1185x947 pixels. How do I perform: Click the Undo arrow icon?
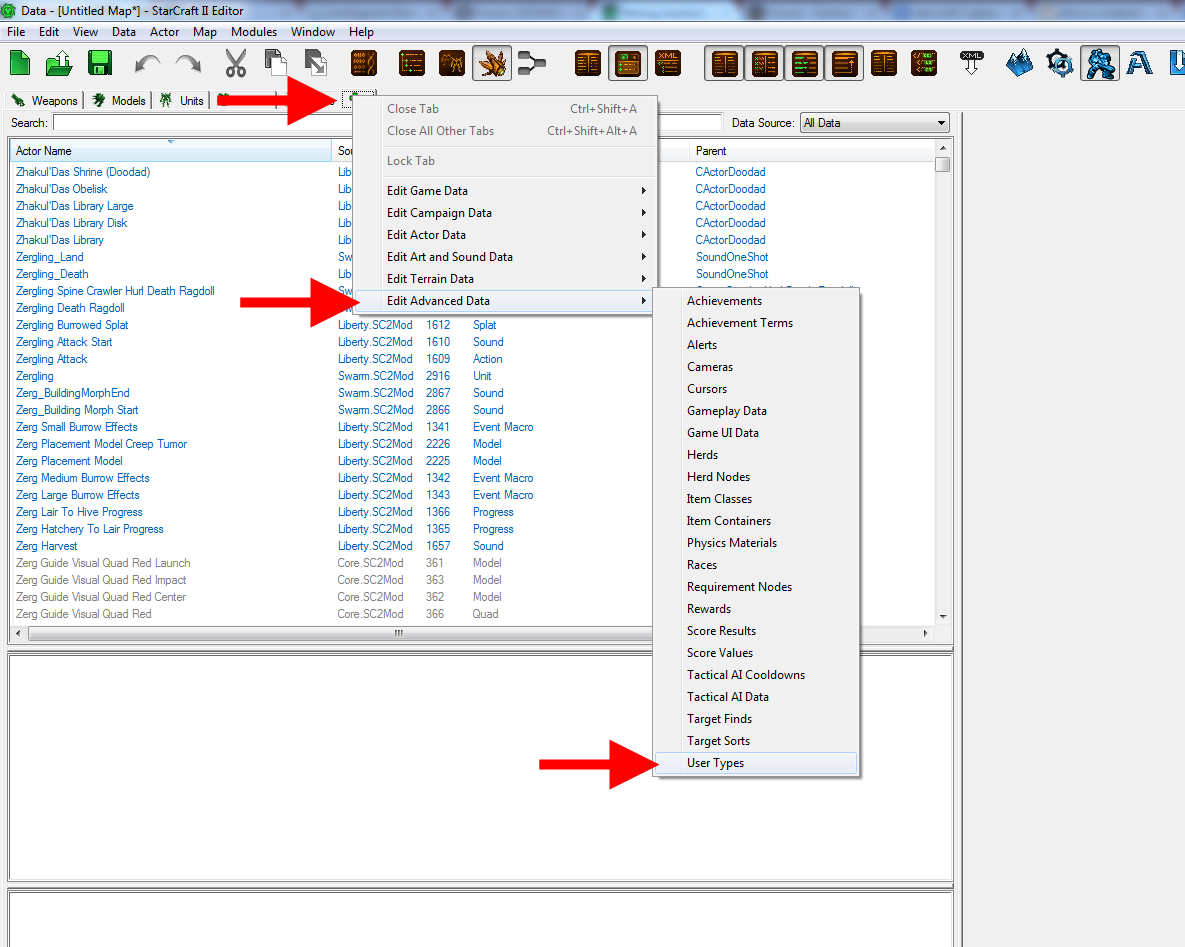pyautogui.click(x=147, y=64)
